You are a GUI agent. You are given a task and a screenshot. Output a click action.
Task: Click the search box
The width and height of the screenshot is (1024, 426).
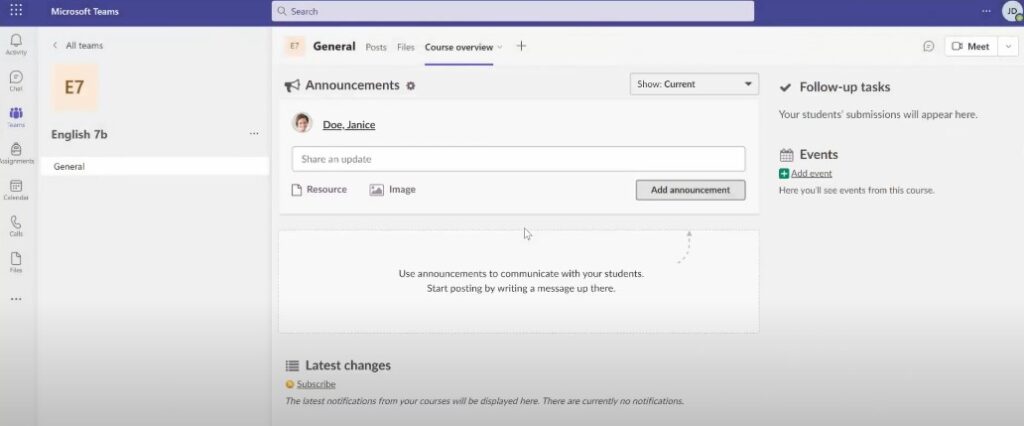click(x=513, y=11)
